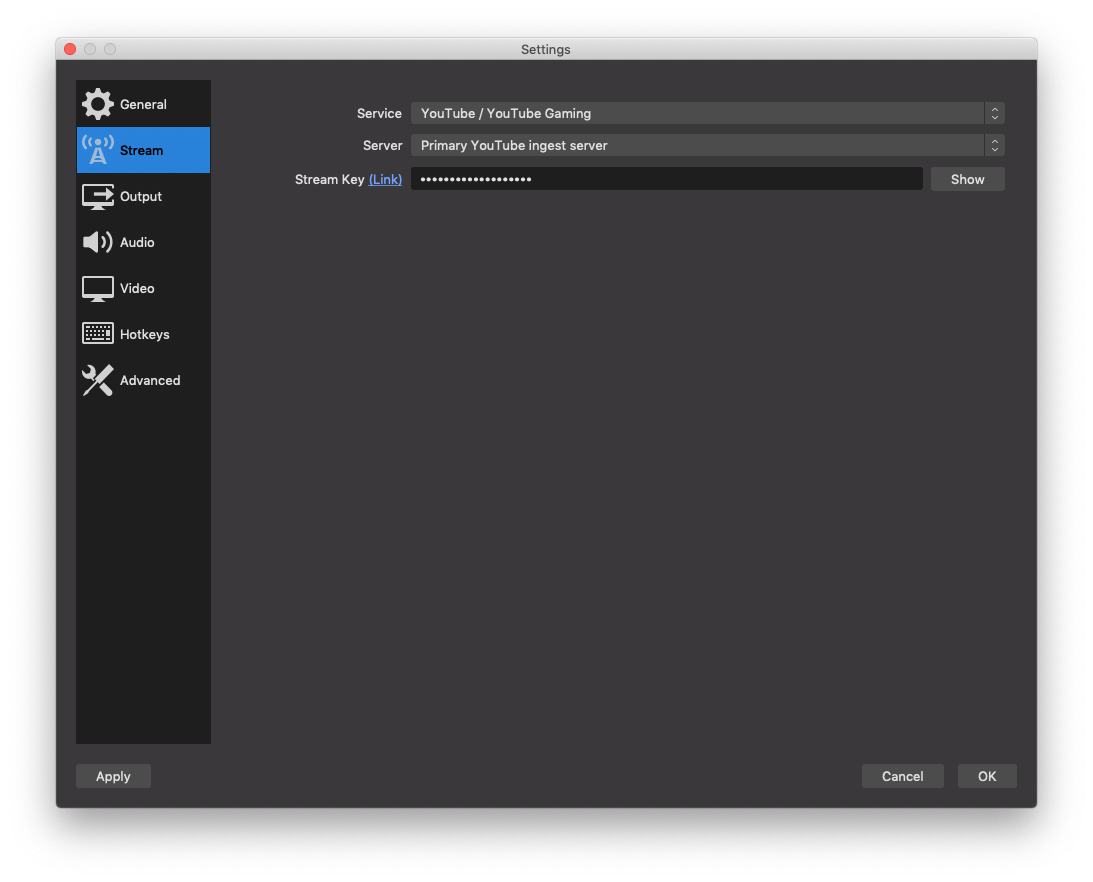Screen dimensions: 1093x882
Task: Click the 'Settings' window title
Action: pos(546,49)
